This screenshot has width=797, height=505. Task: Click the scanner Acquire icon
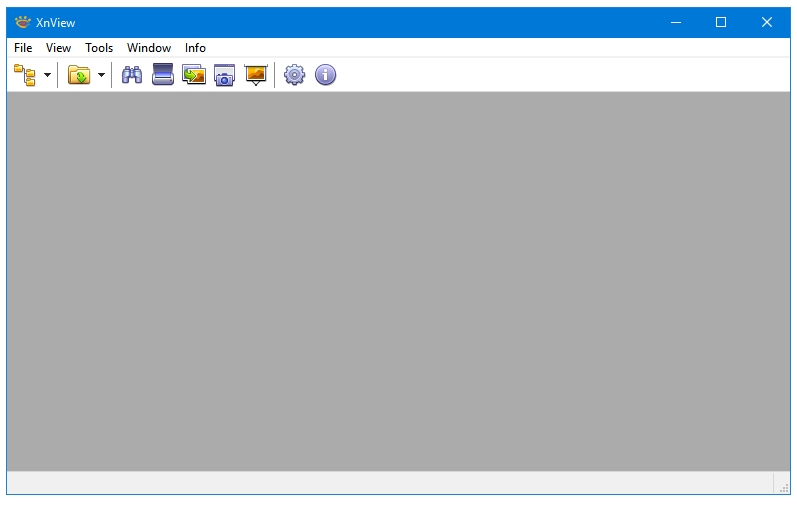(163, 75)
